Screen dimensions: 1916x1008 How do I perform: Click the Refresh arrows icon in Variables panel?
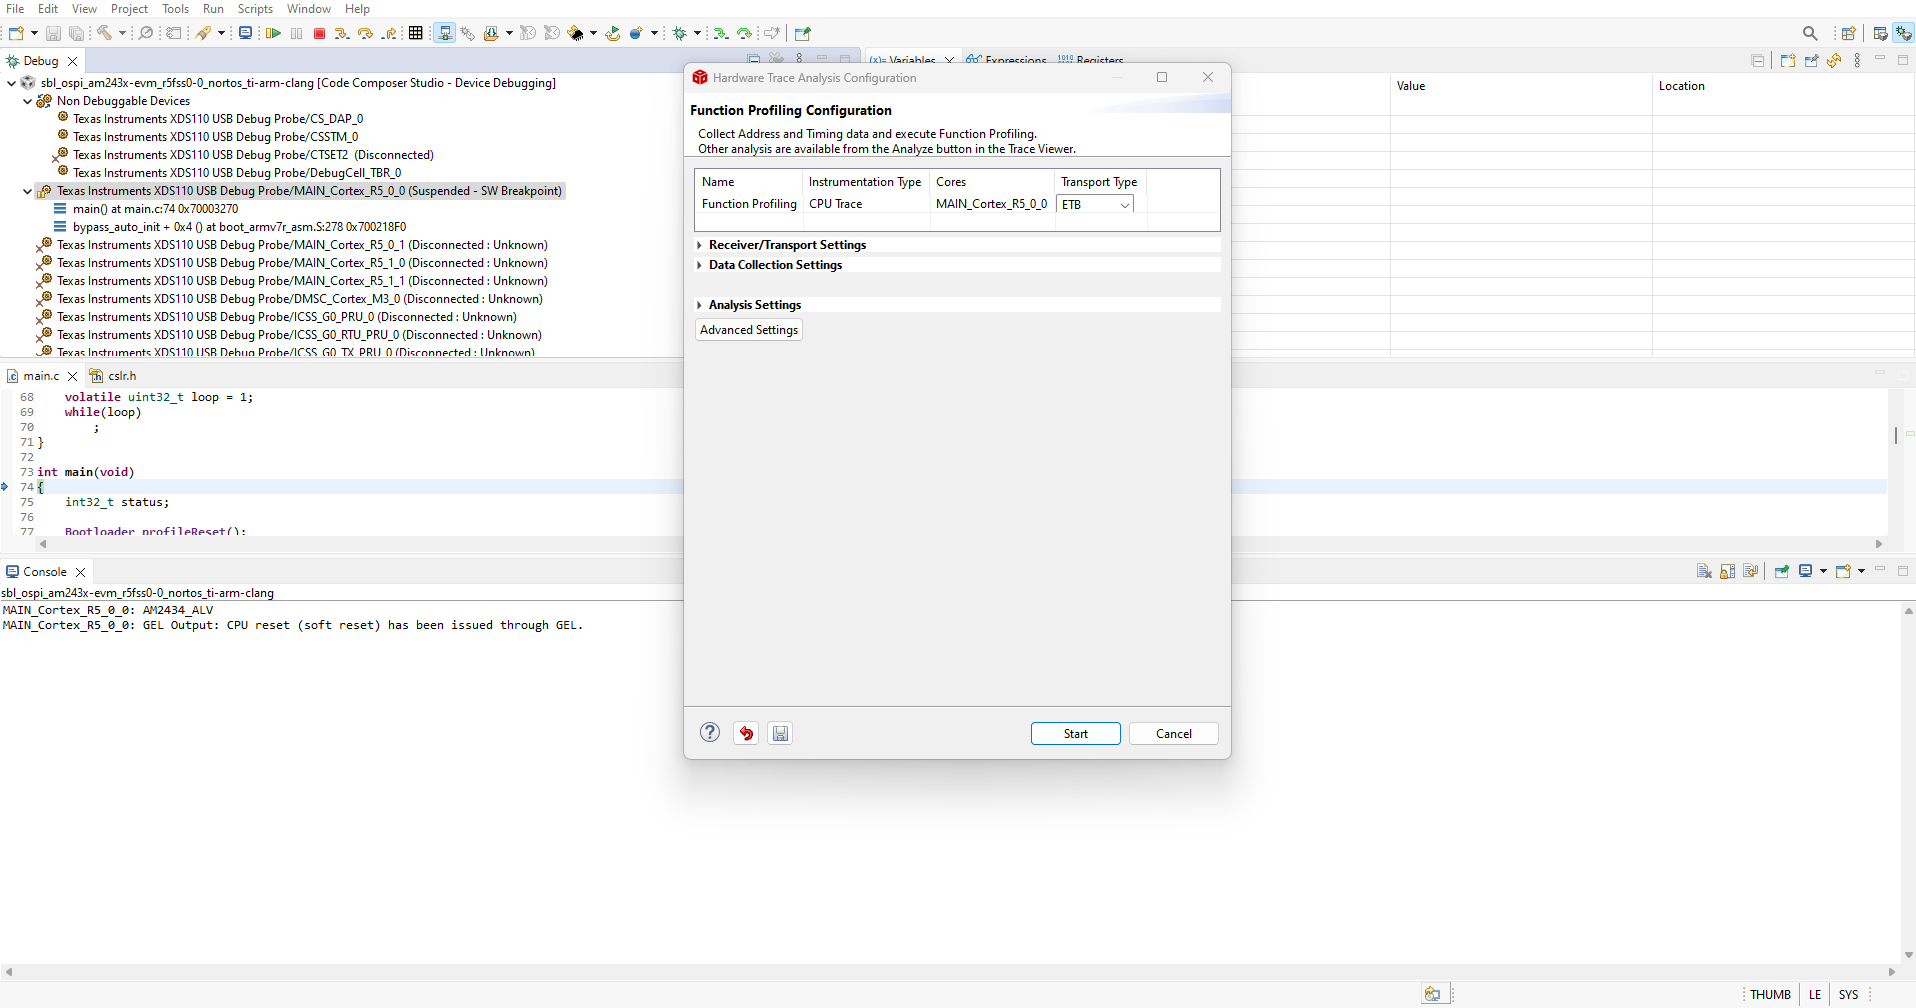[x=1834, y=61]
